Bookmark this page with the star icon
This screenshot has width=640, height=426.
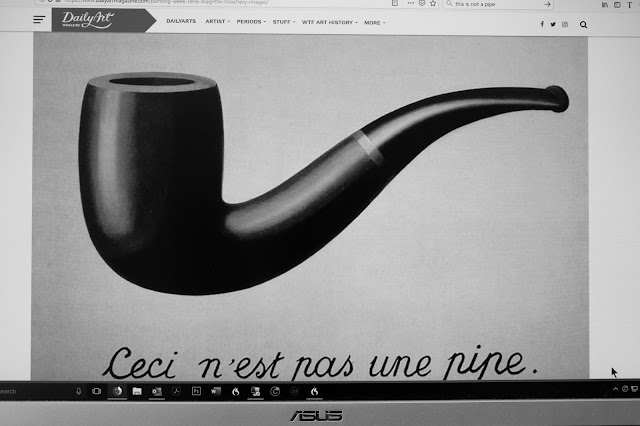[433, 3]
